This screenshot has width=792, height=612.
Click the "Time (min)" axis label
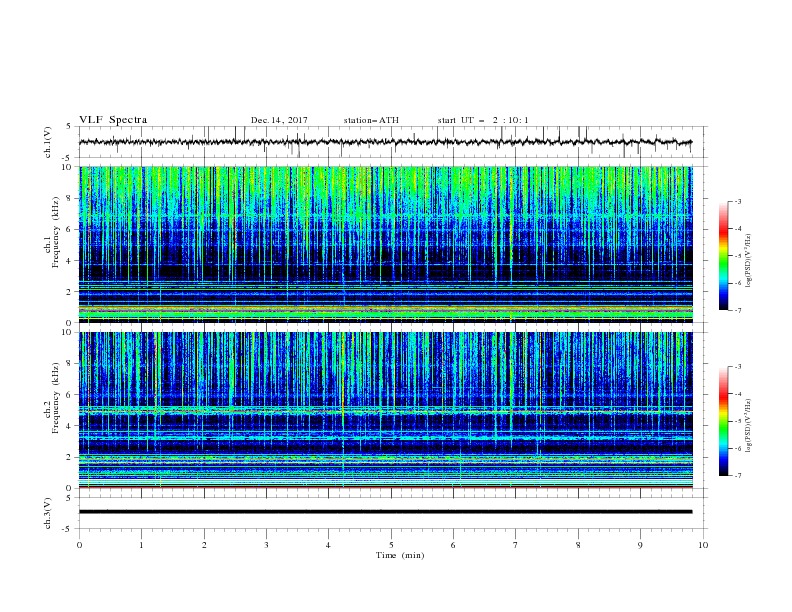[x=400, y=555]
